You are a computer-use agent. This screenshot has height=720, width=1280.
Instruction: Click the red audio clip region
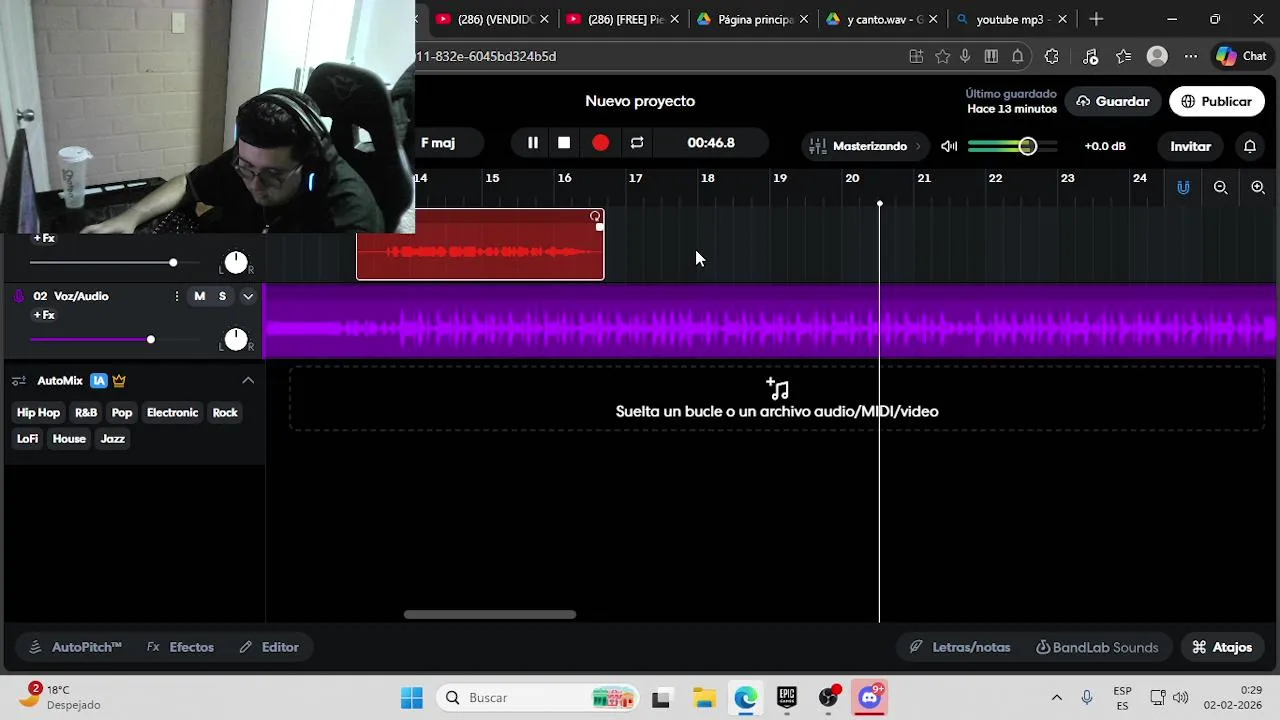point(480,245)
